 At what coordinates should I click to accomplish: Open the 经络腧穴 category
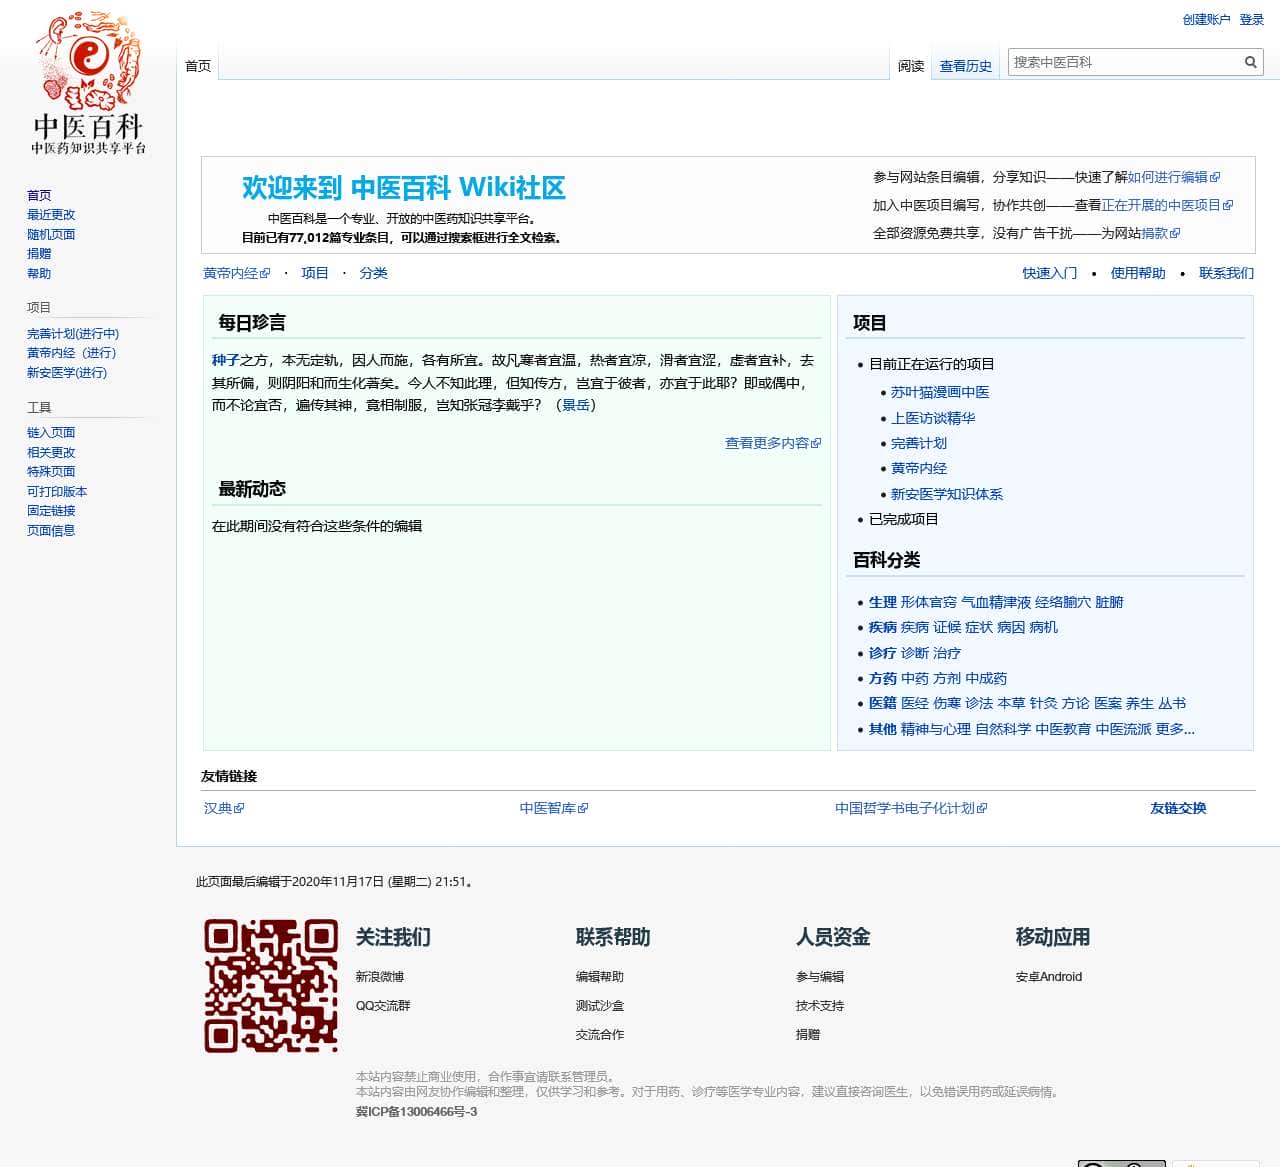coord(1063,602)
